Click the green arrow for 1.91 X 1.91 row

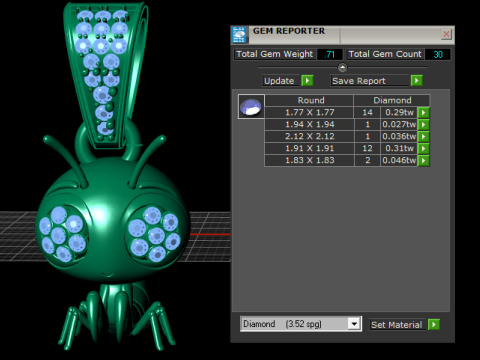point(423,148)
